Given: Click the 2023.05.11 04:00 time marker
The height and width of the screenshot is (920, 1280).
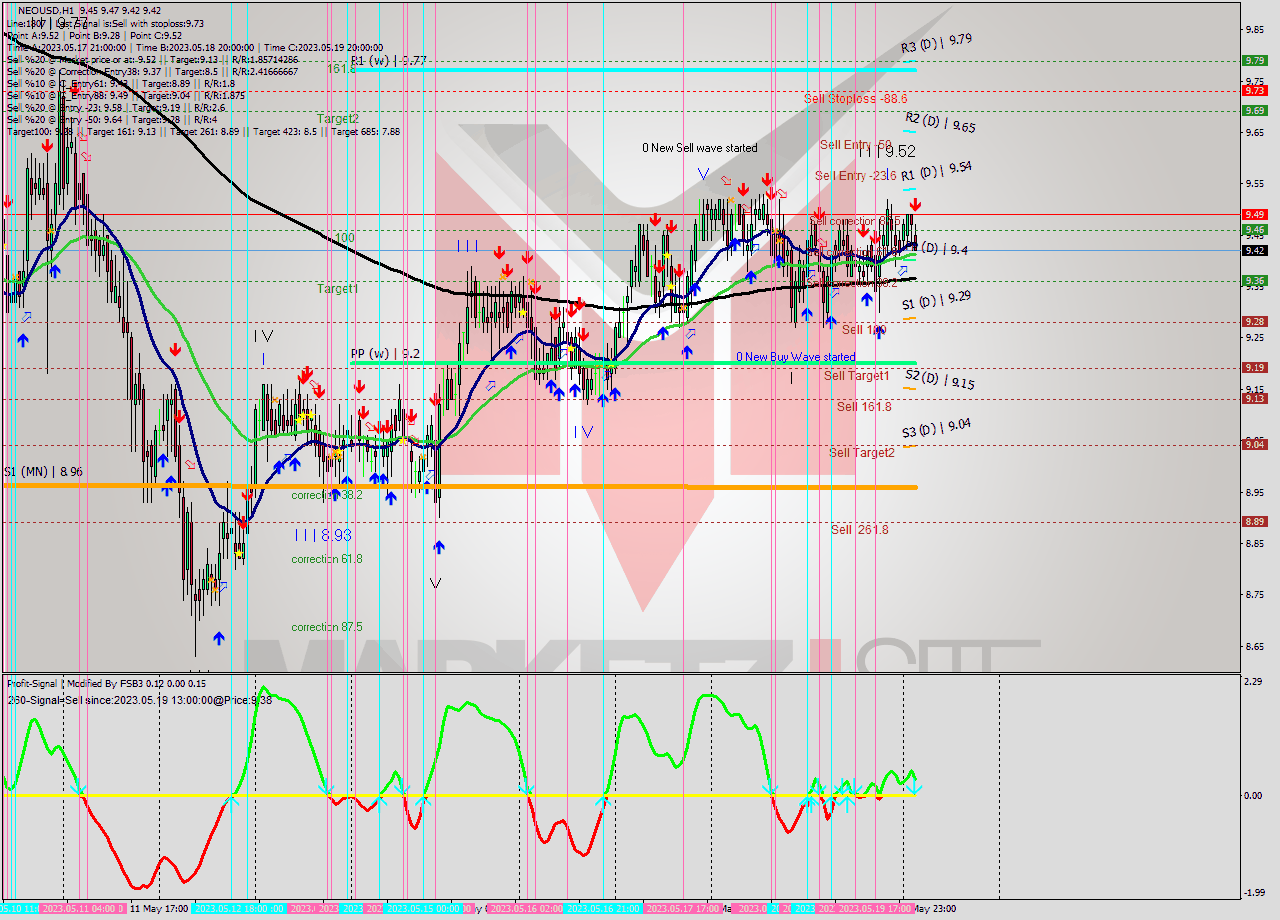Looking at the screenshot, I should click(x=82, y=909).
